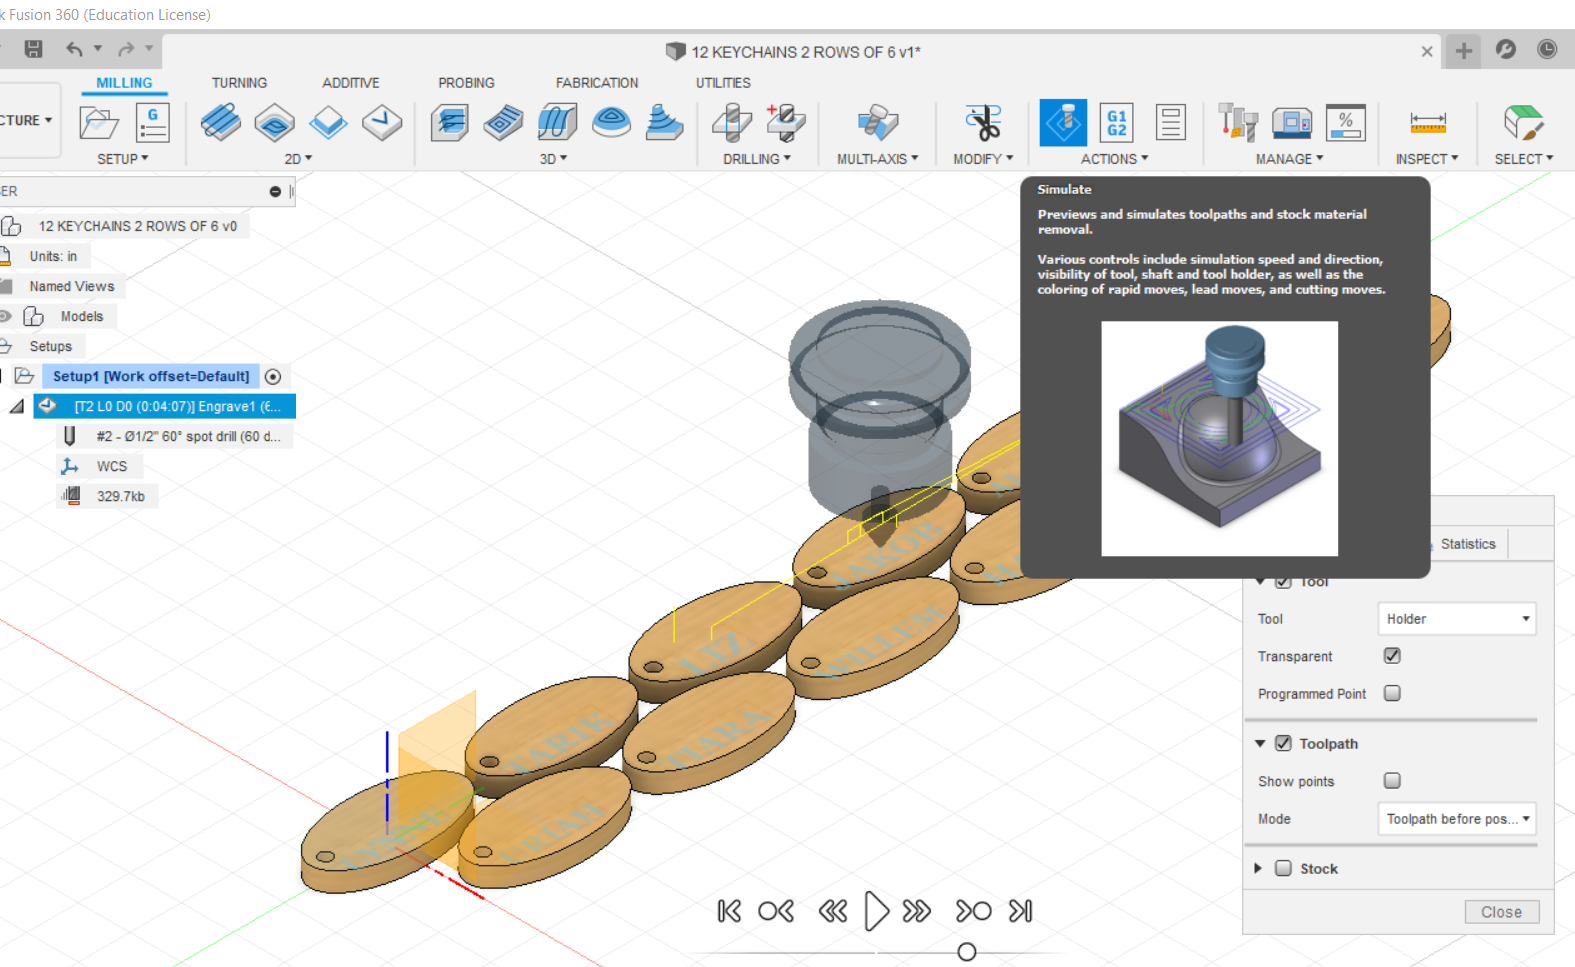Open Post Process (G1 G2) icon
1575x967 pixels.
pyautogui.click(x=1117, y=123)
